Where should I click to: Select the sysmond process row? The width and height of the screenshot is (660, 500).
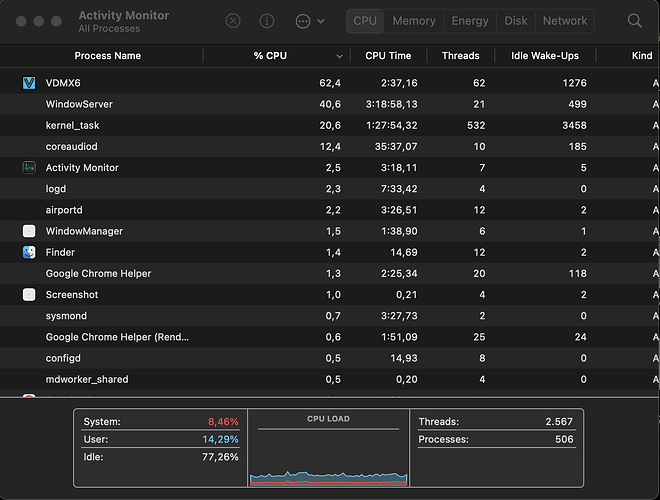coord(329,316)
